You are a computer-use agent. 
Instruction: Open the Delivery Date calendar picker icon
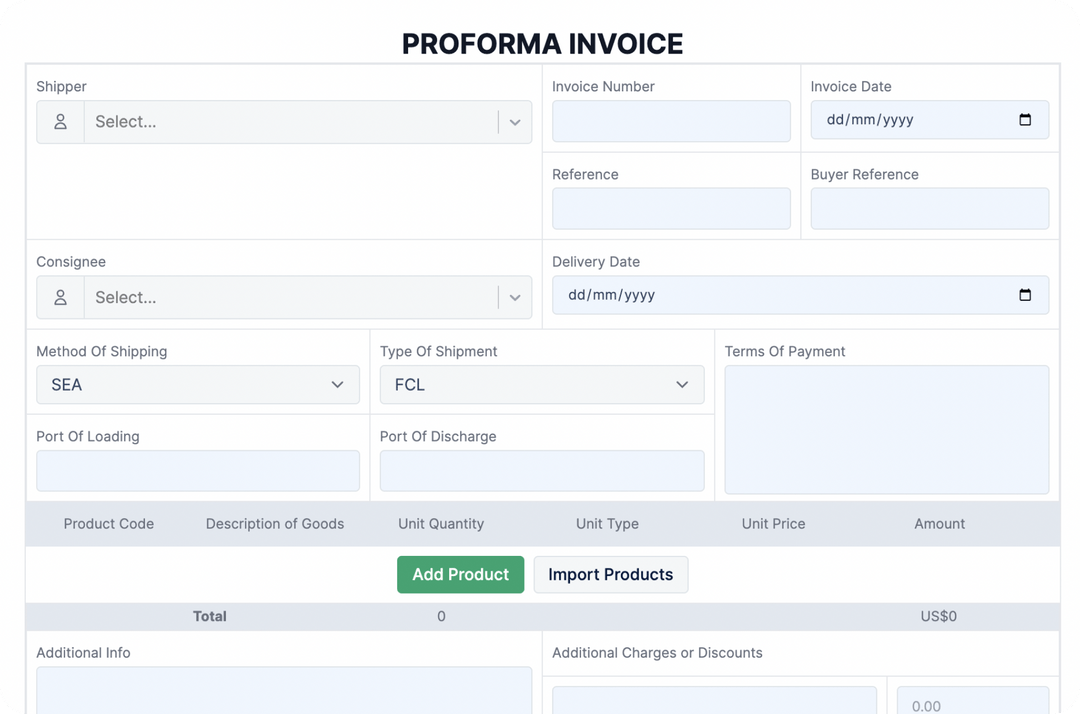1024,295
